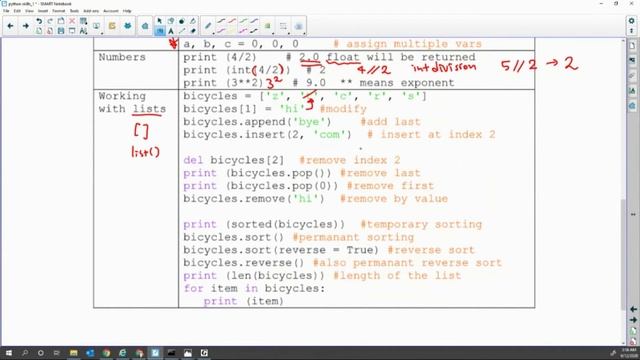Open the Help menu
Viewport: 640px width, 360px height.
pos(127,11)
